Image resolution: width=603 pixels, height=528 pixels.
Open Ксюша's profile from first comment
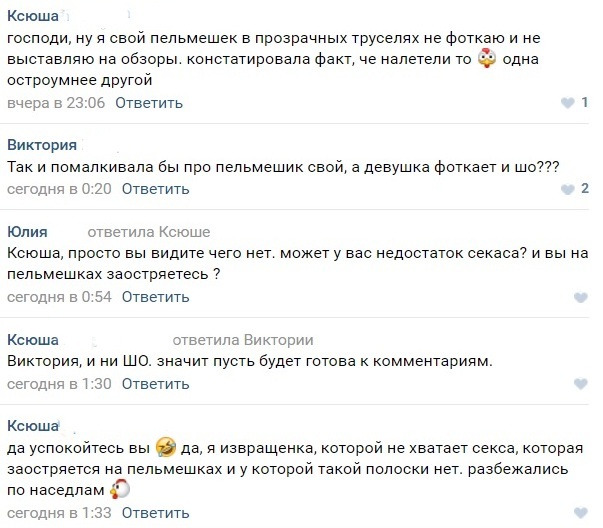pyautogui.click(x=32, y=15)
